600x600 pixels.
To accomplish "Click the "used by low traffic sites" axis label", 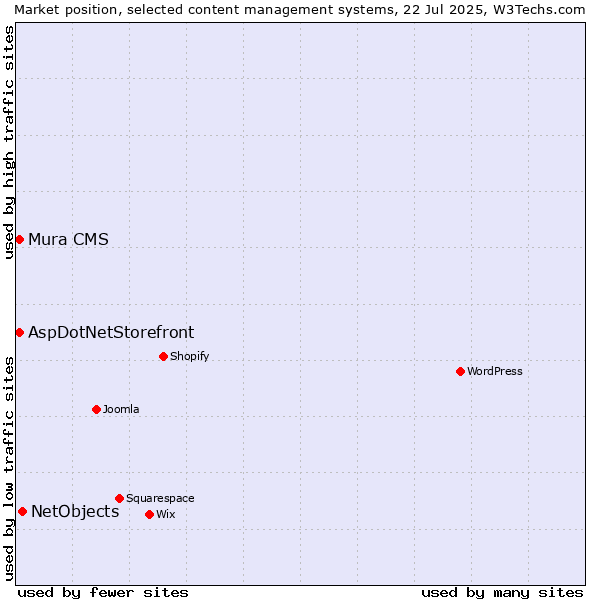I will point(8,469).
